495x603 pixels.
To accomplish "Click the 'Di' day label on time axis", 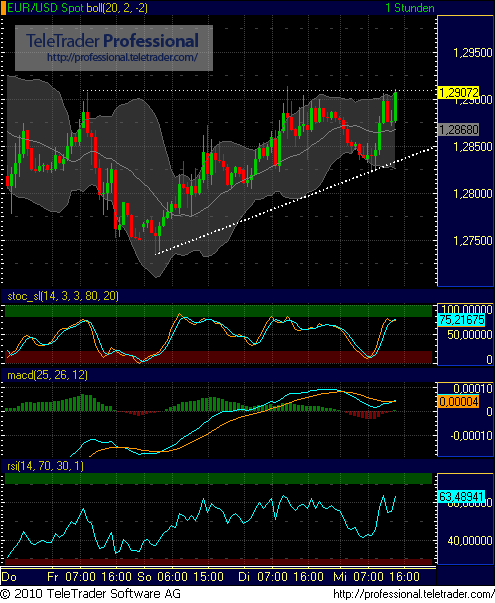I will (x=244, y=577).
